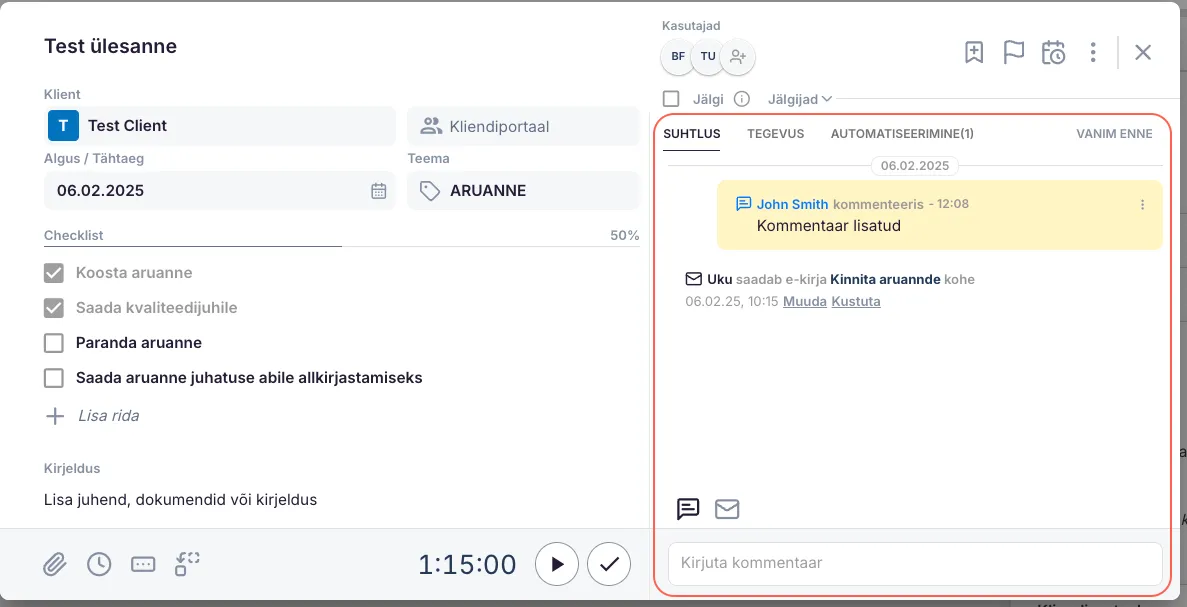Switch to email mode via envelope icon
The width and height of the screenshot is (1187, 607).
point(727,509)
